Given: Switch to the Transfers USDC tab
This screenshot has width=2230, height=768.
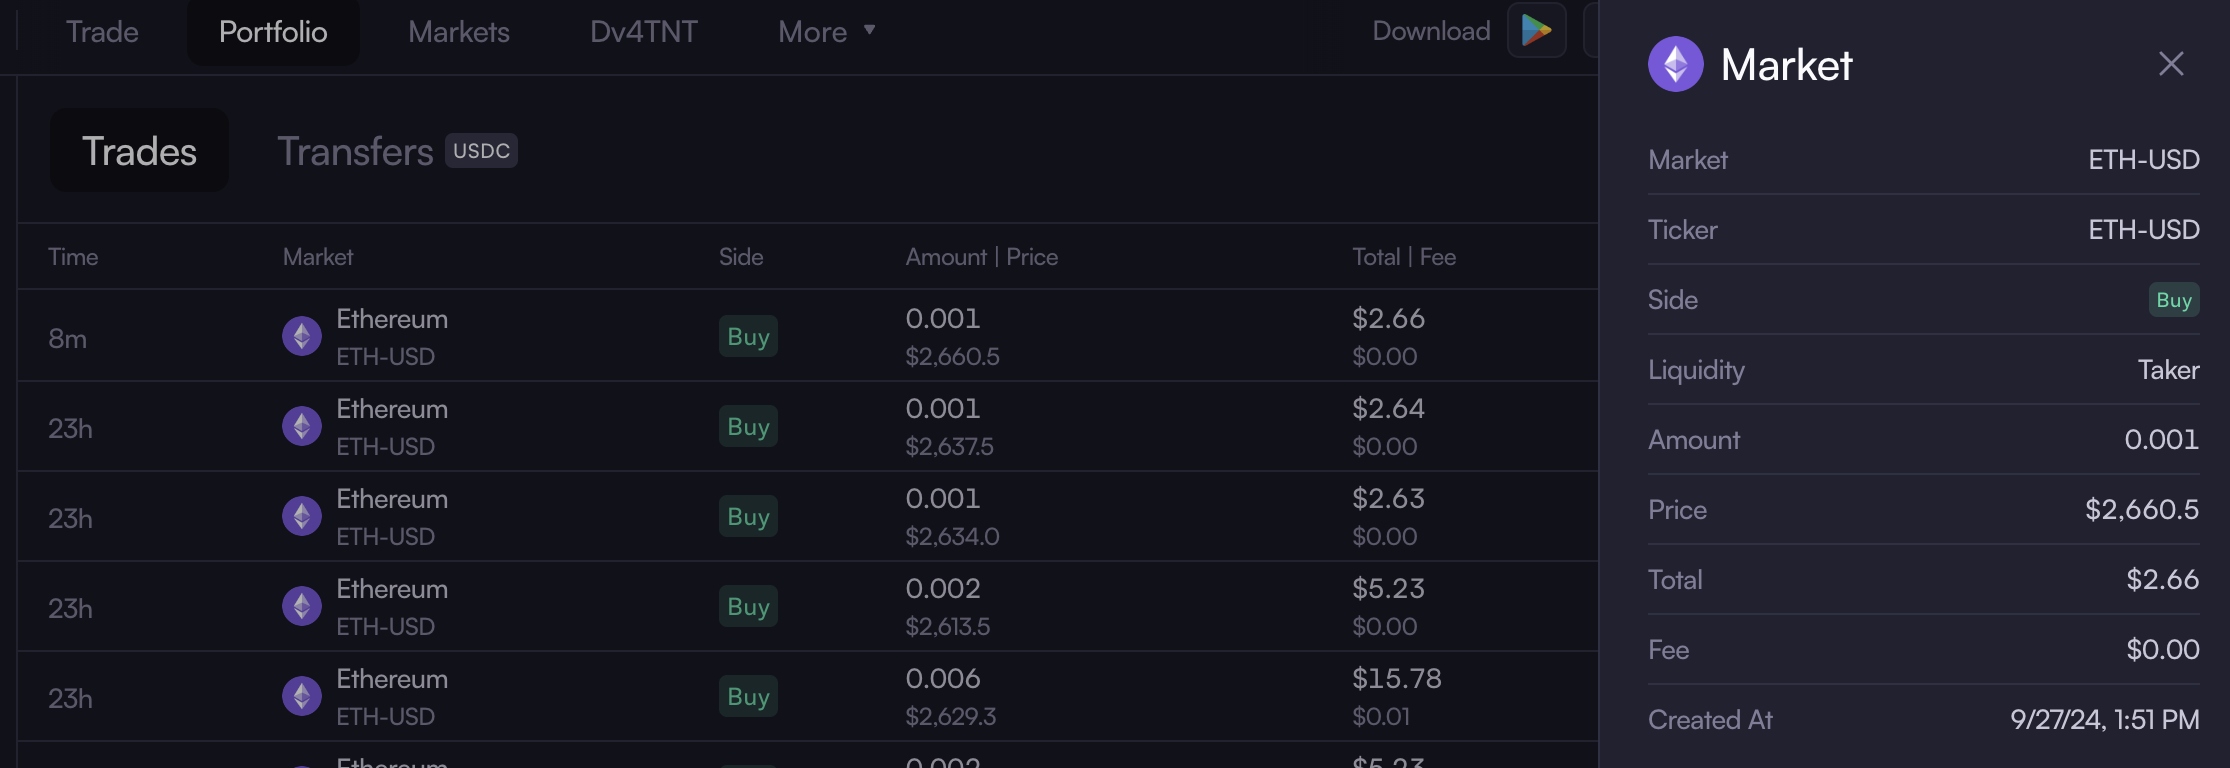Looking at the screenshot, I should tap(396, 151).
